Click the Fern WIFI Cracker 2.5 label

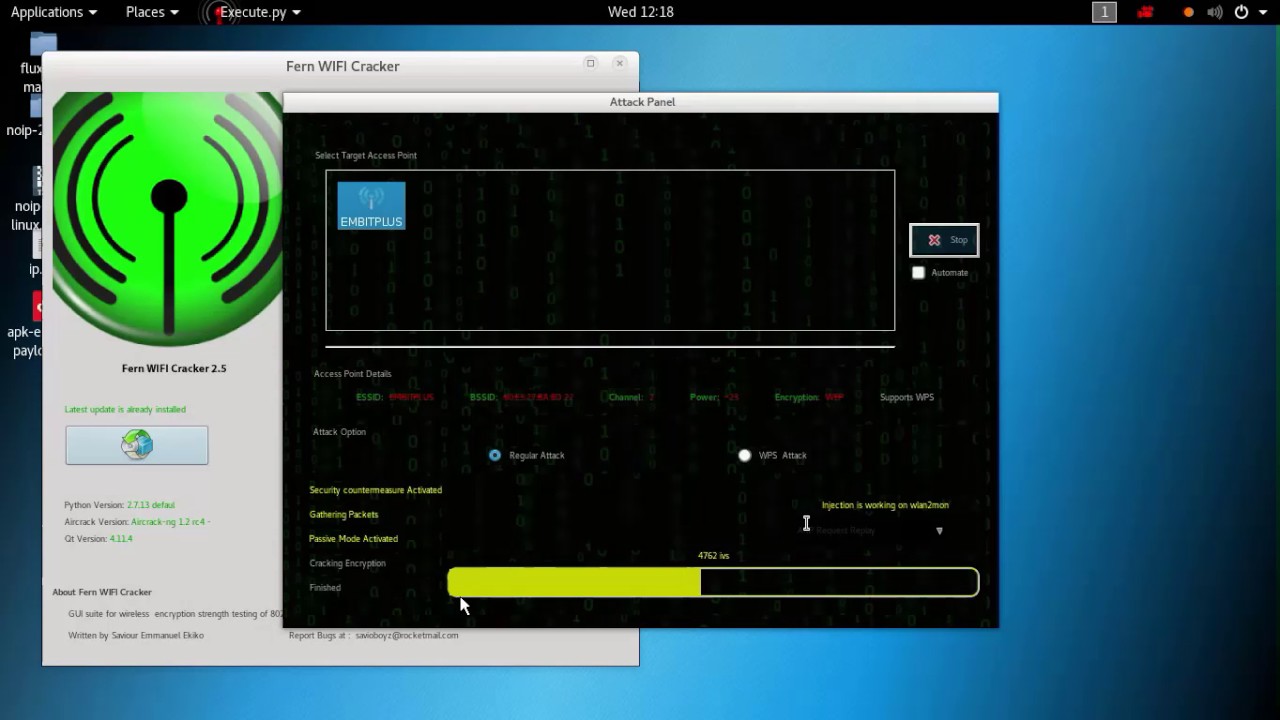point(174,368)
